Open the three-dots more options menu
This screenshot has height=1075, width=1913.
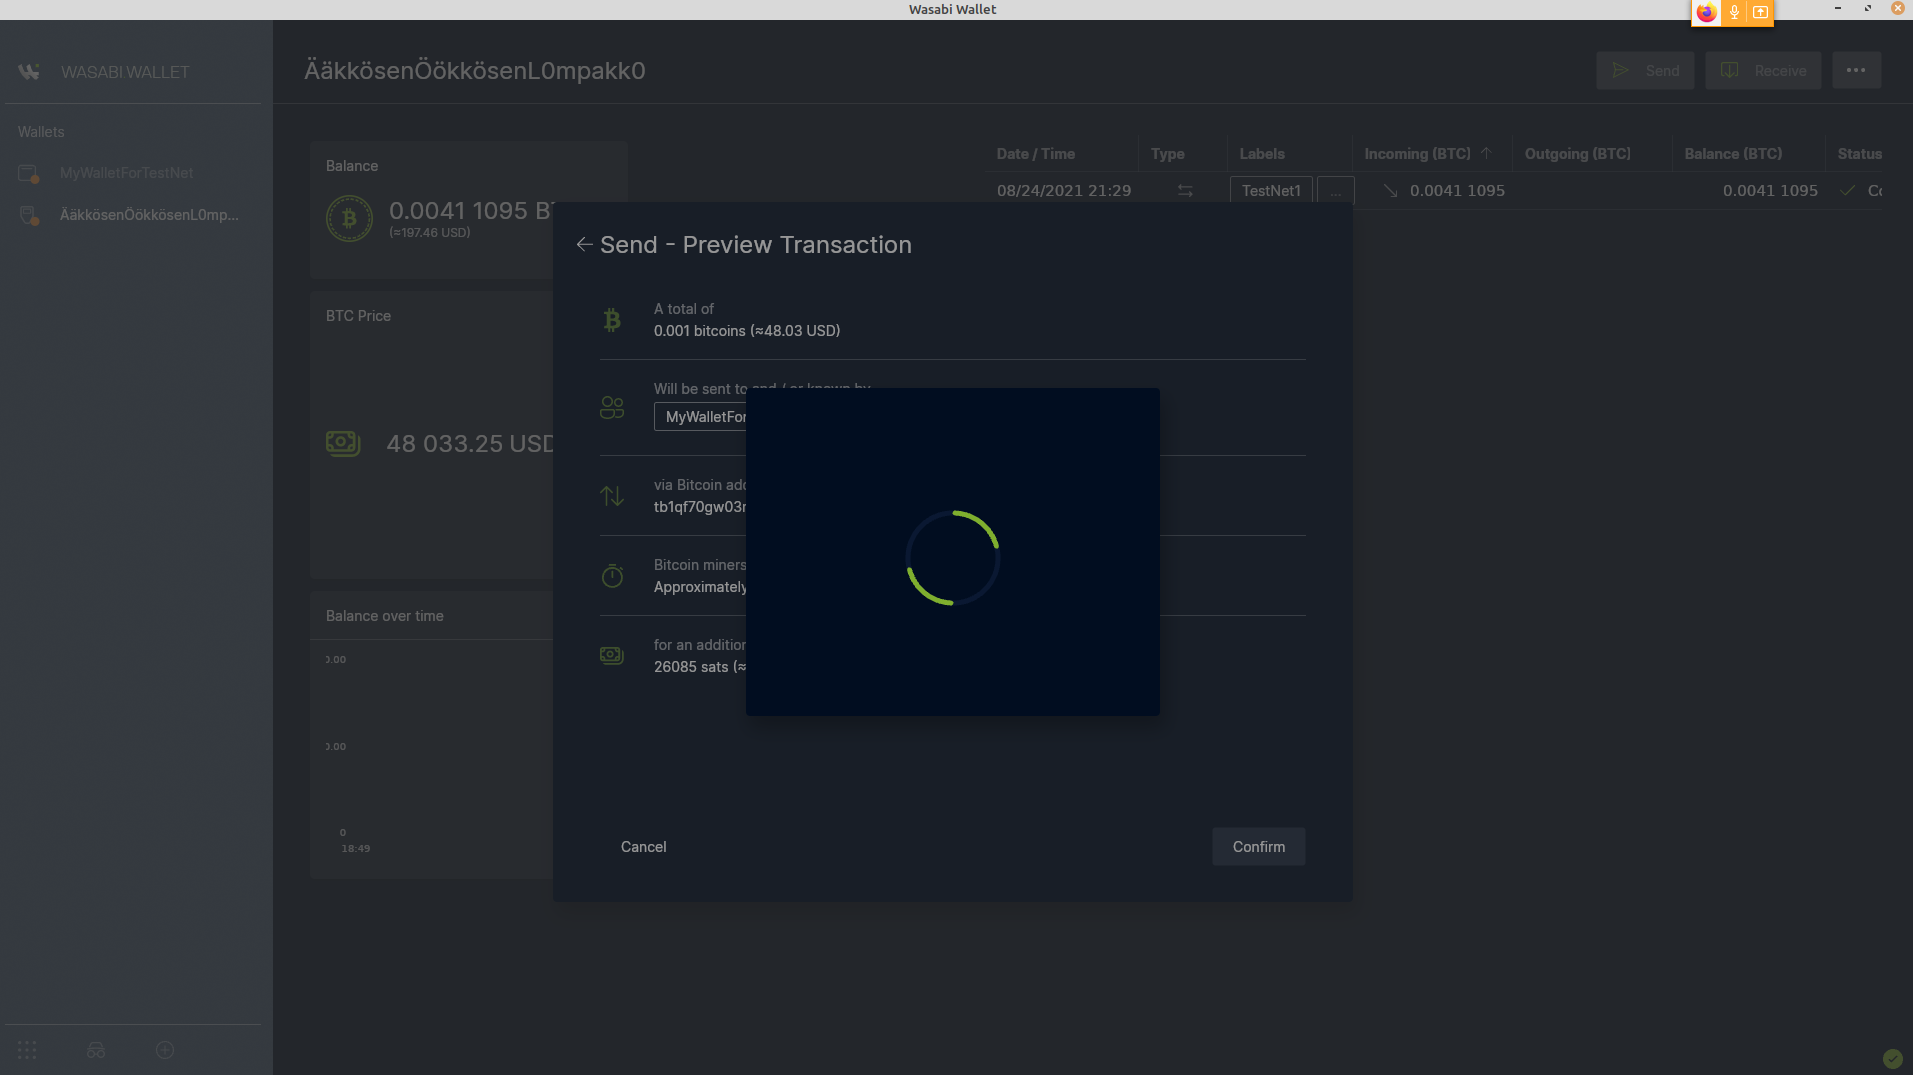tap(1856, 71)
